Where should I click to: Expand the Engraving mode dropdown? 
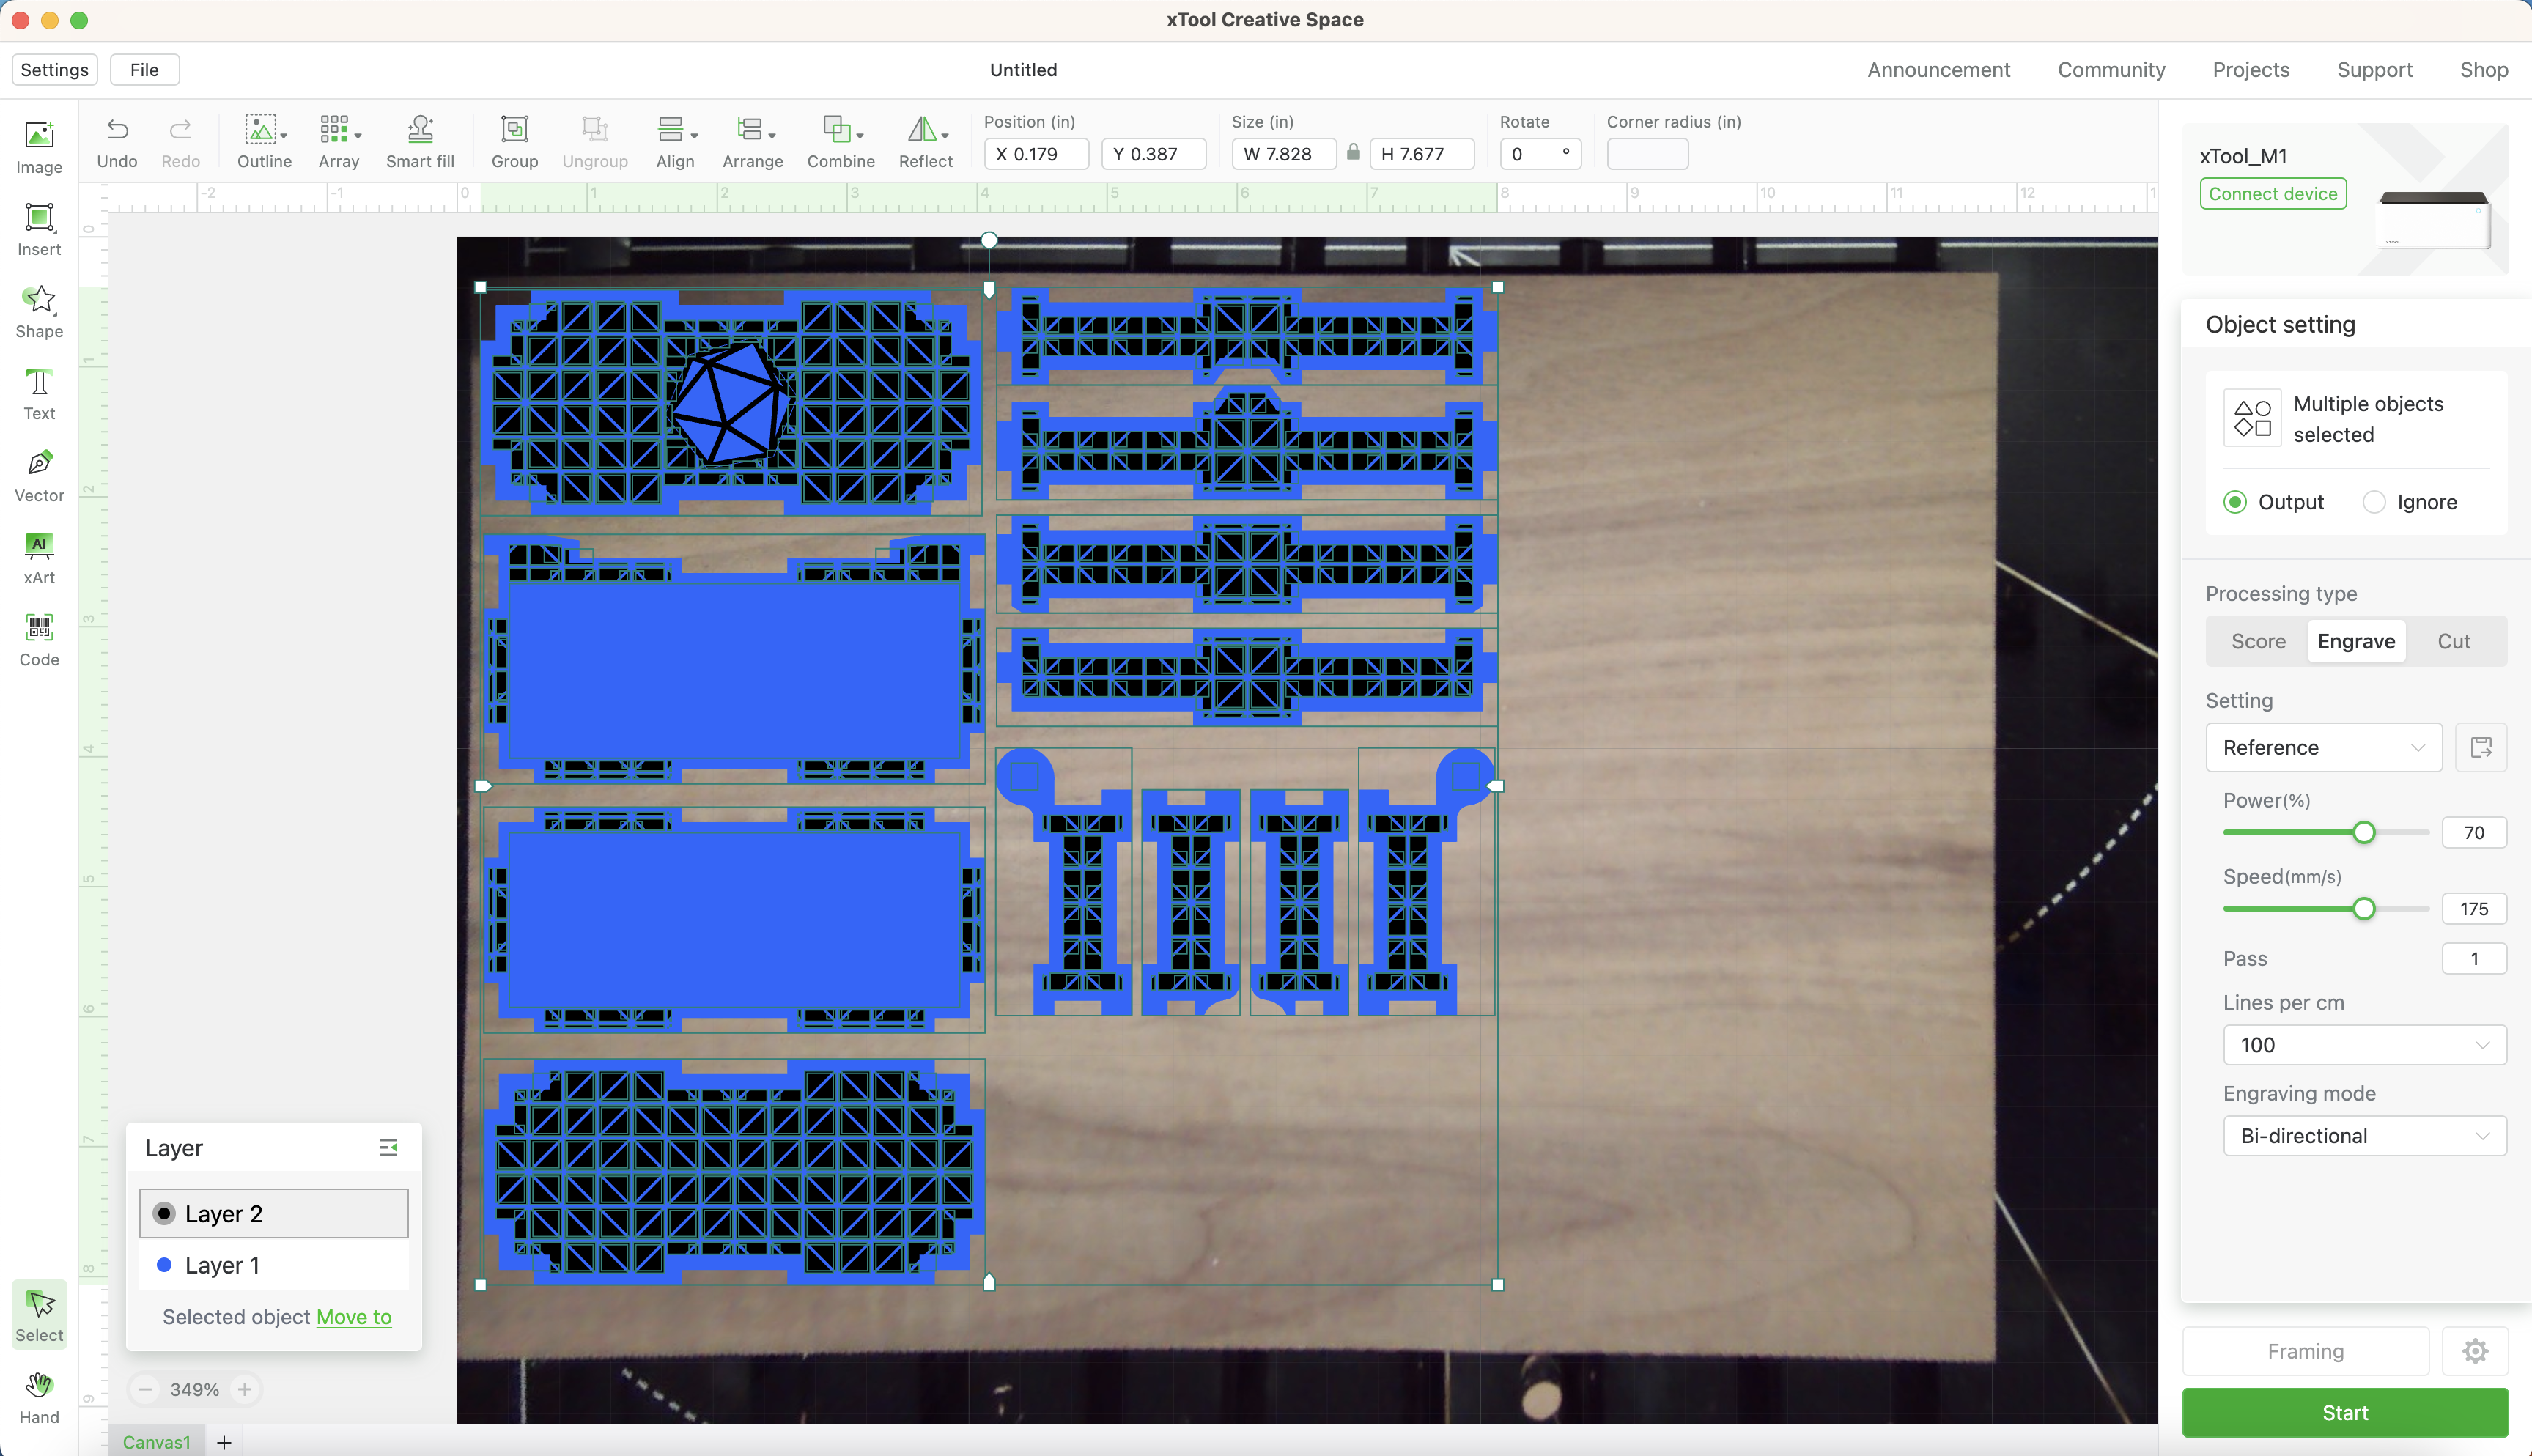[x=2356, y=1136]
